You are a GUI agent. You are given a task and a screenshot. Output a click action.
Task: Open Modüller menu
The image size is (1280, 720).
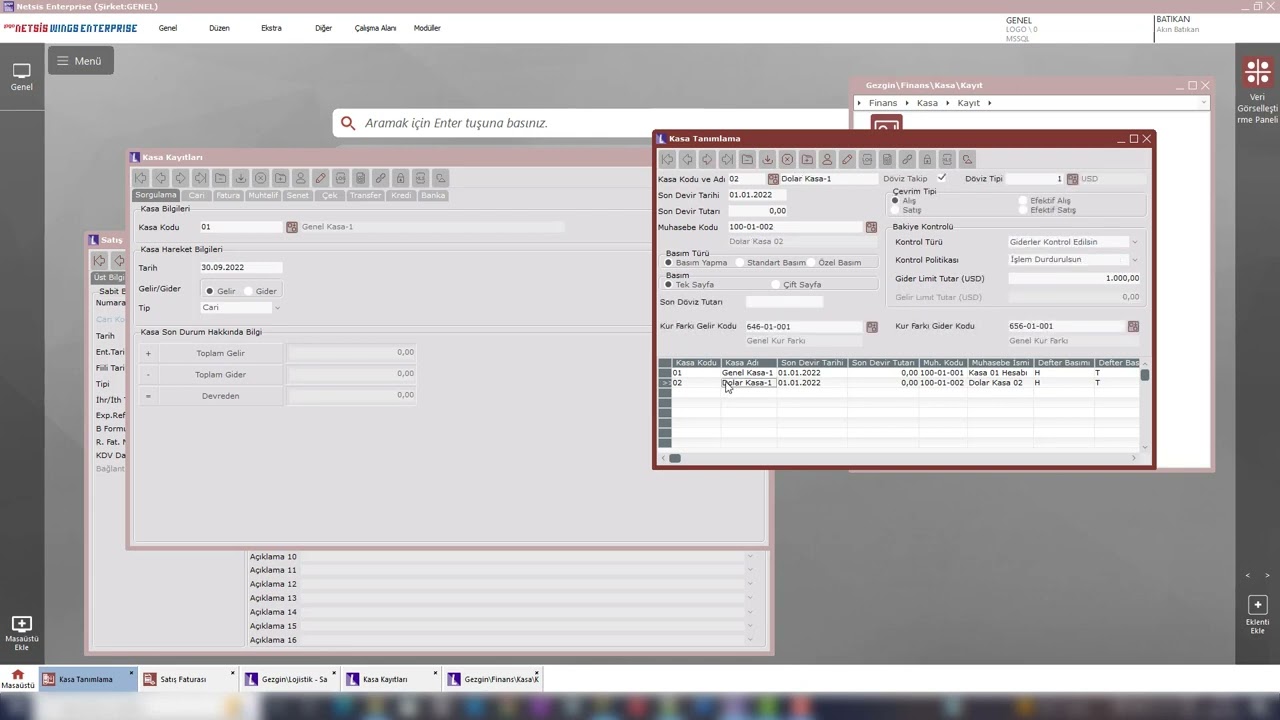point(427,28)
